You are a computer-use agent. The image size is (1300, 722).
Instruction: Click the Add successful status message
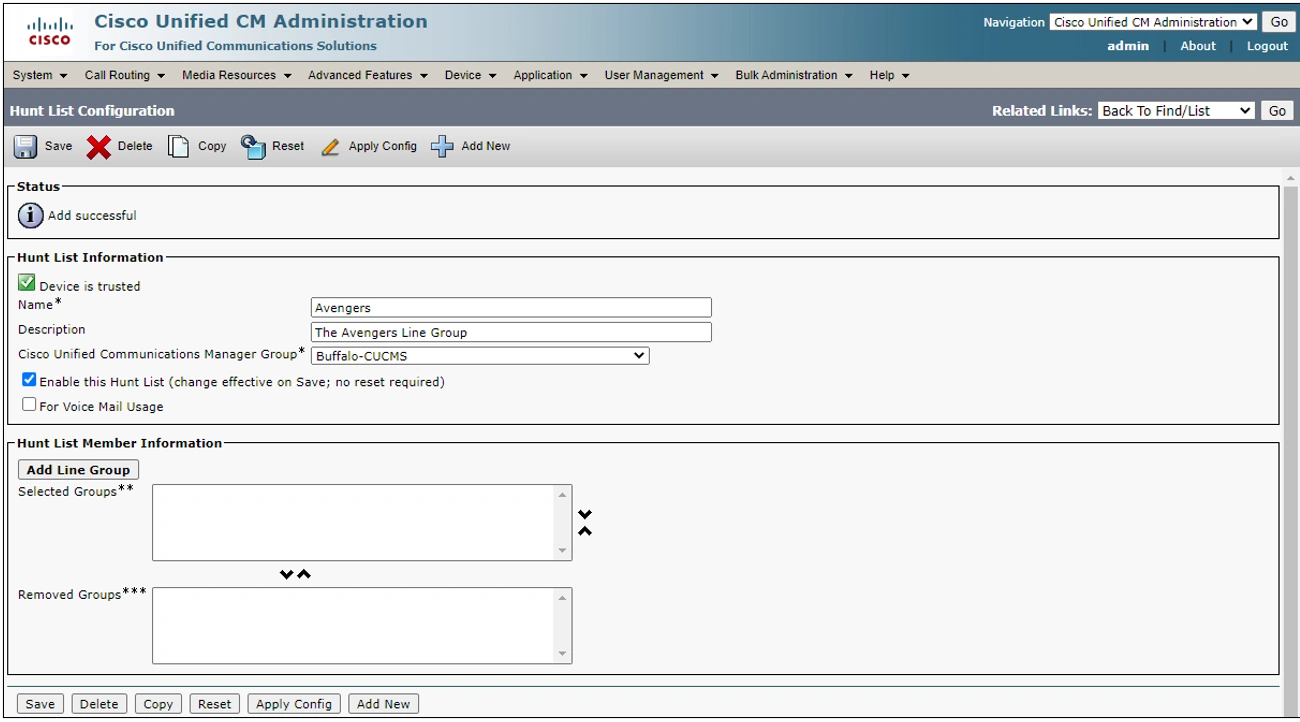pos(92,216)
